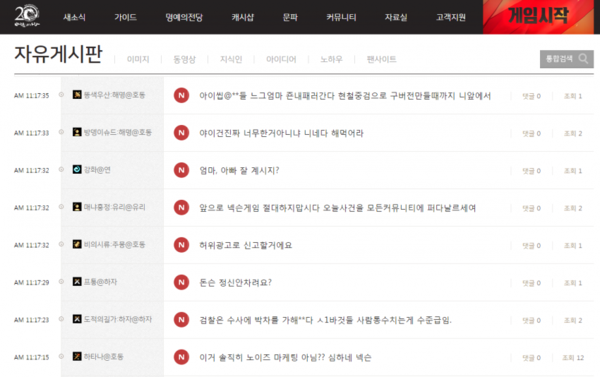Click avatar icon of AM 11:17:33 post author
Viewport: 600px width, 377px height.
(77, 132)
